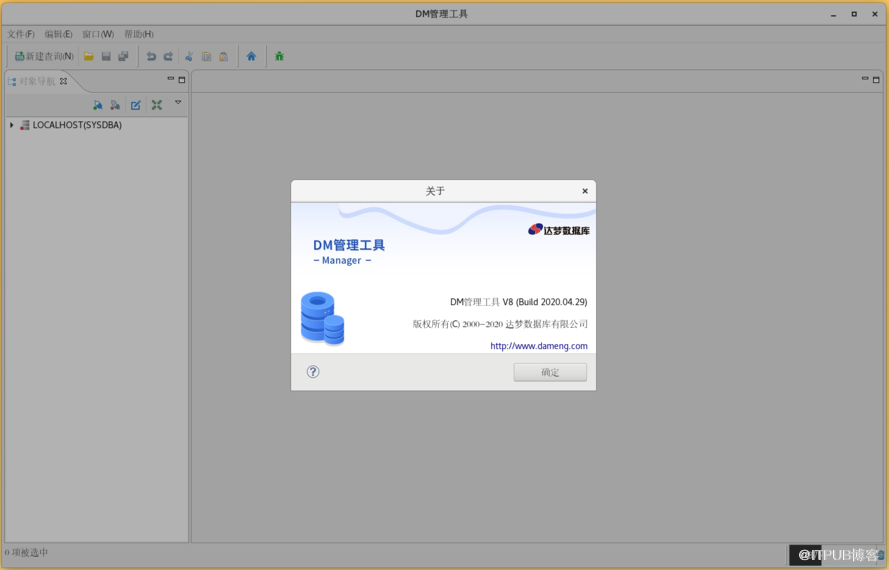Select the 对象导航 tab
The height and width of the screenshot is (570, 889).
point(37,81)
